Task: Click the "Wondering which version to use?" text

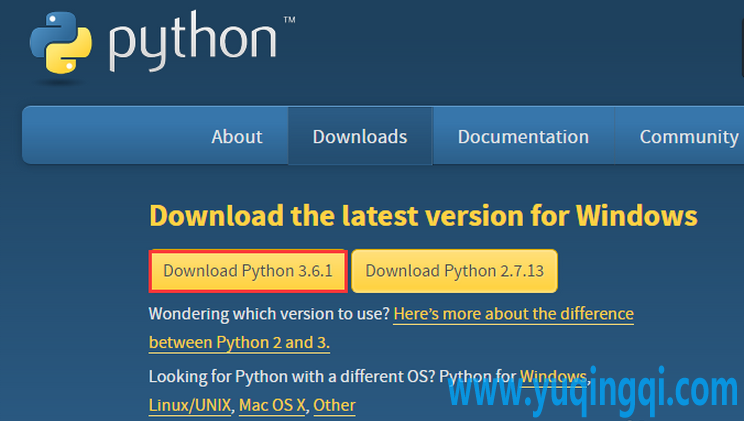Action: pyautogui.click(x=269, y=314)
